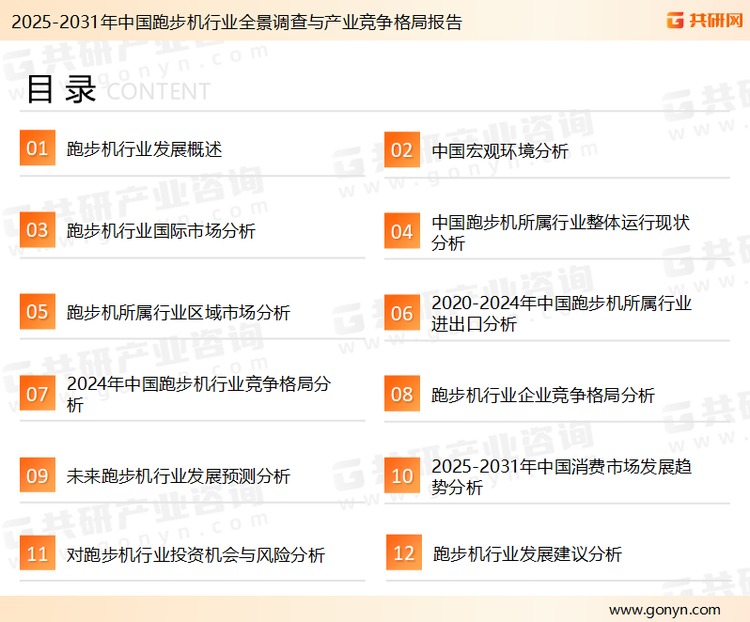Click the orange 03 number badge
The image size is (750, 622).
tap(37, 230)
